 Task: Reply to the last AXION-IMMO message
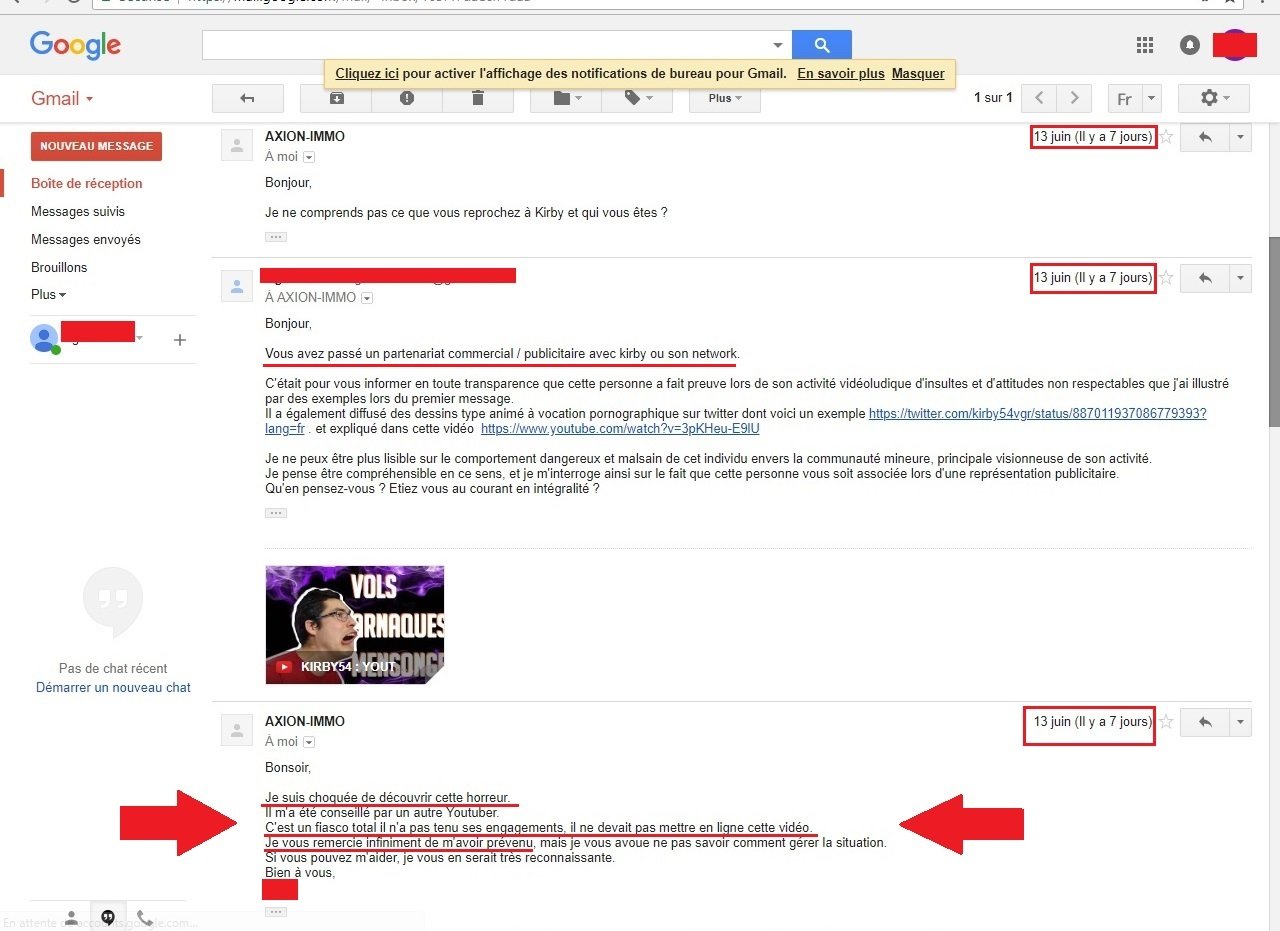[1205, 722]
